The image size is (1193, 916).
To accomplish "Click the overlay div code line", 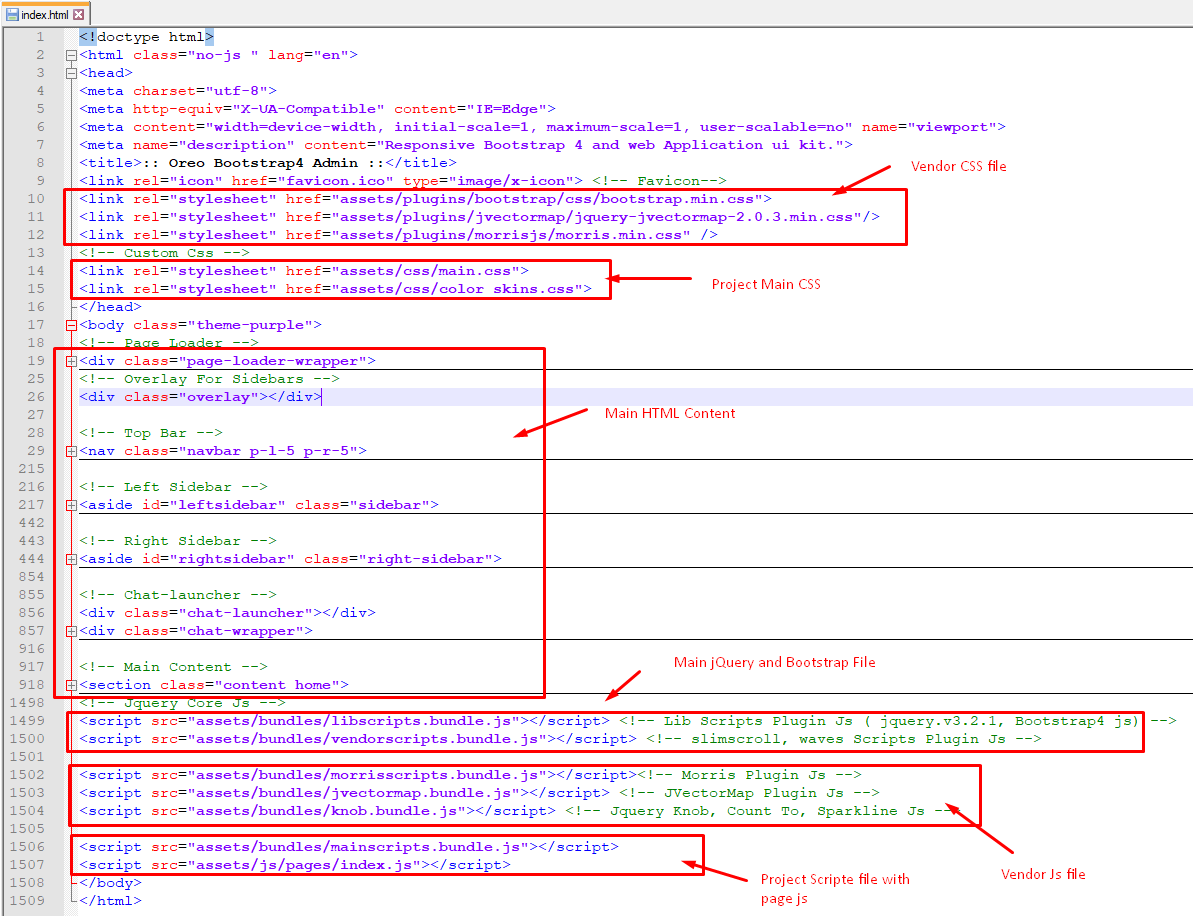I will click(200, 397).
